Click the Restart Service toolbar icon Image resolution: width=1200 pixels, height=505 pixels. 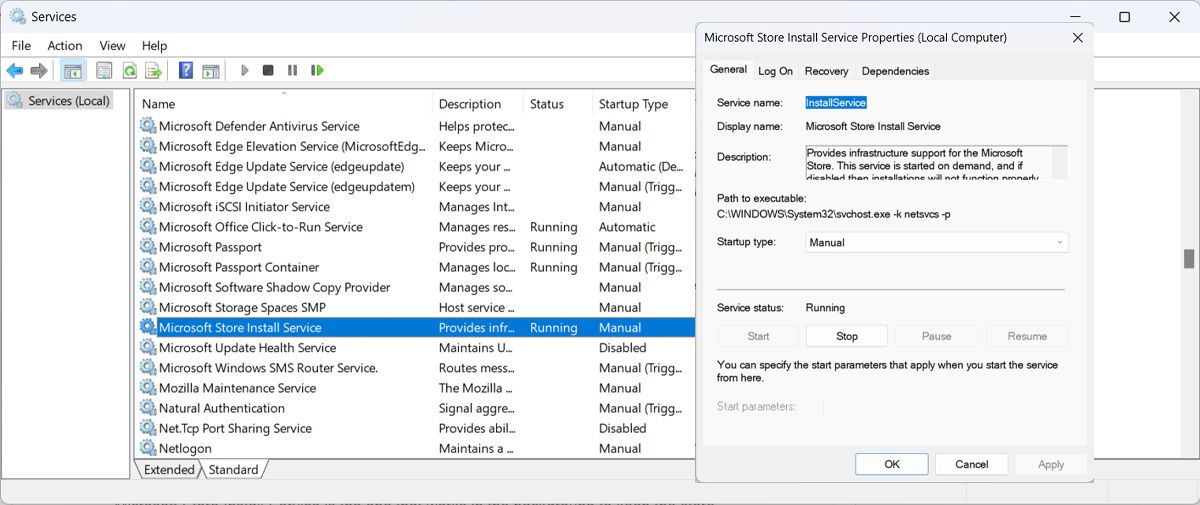click(317, 71)
